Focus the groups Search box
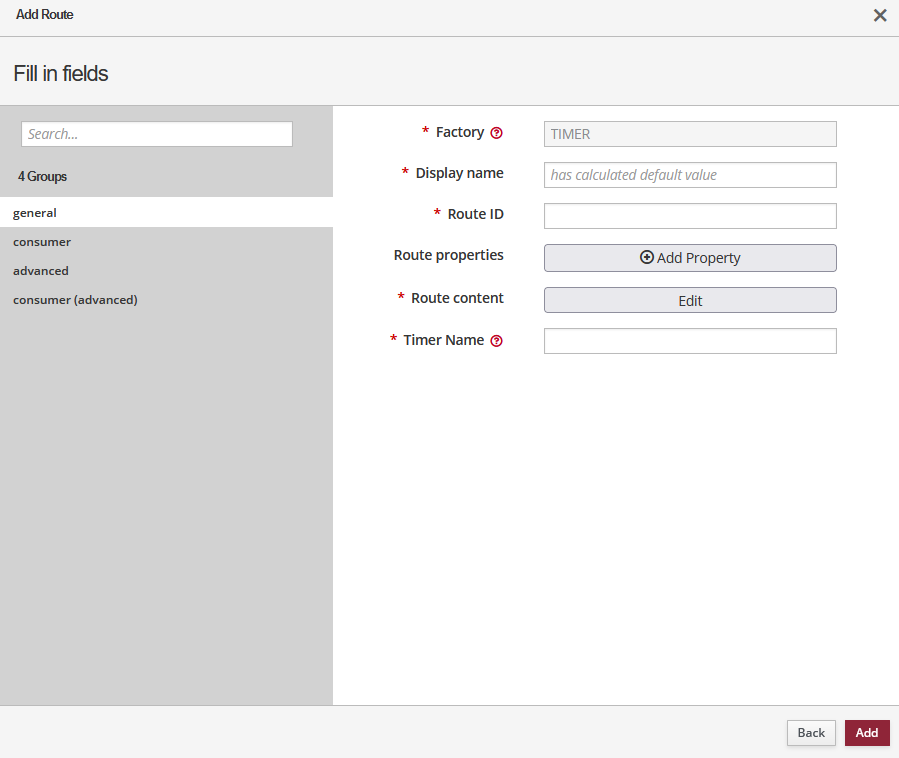 pyautogui.click(x=157, y=134)
